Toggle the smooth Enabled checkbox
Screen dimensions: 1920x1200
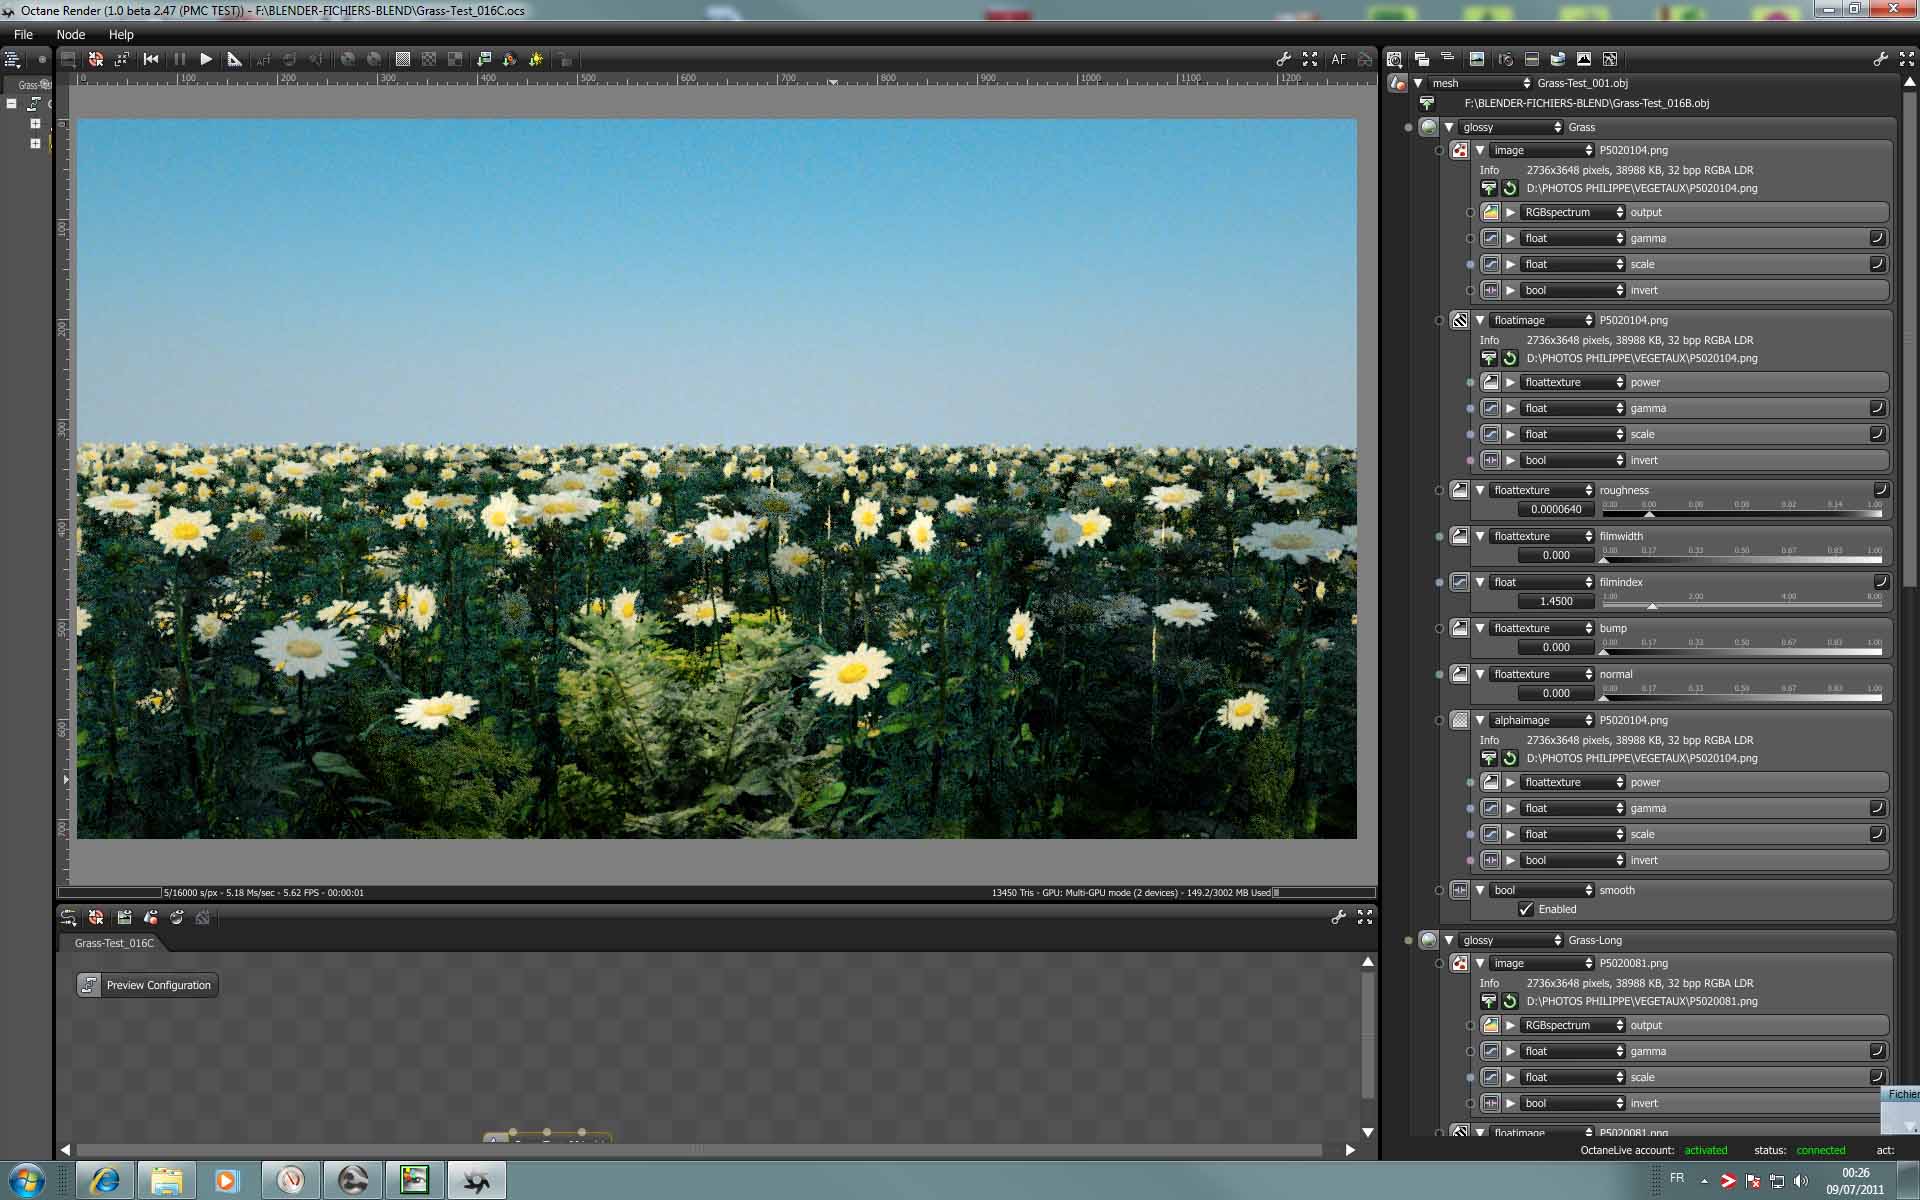pos(1525,909)
